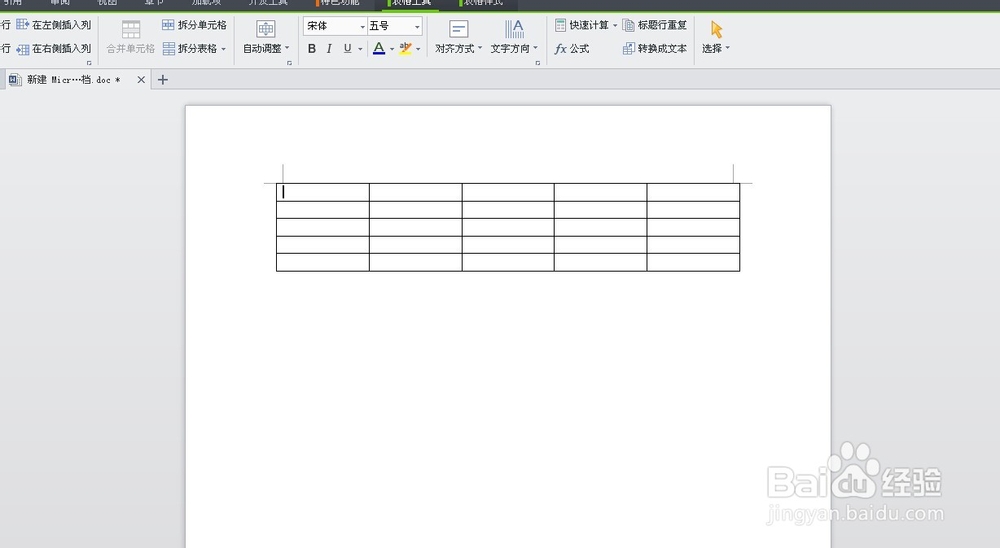Click the bottom-right cell of the table
Screen dimensions: 1000x548
tap(693, 262)
